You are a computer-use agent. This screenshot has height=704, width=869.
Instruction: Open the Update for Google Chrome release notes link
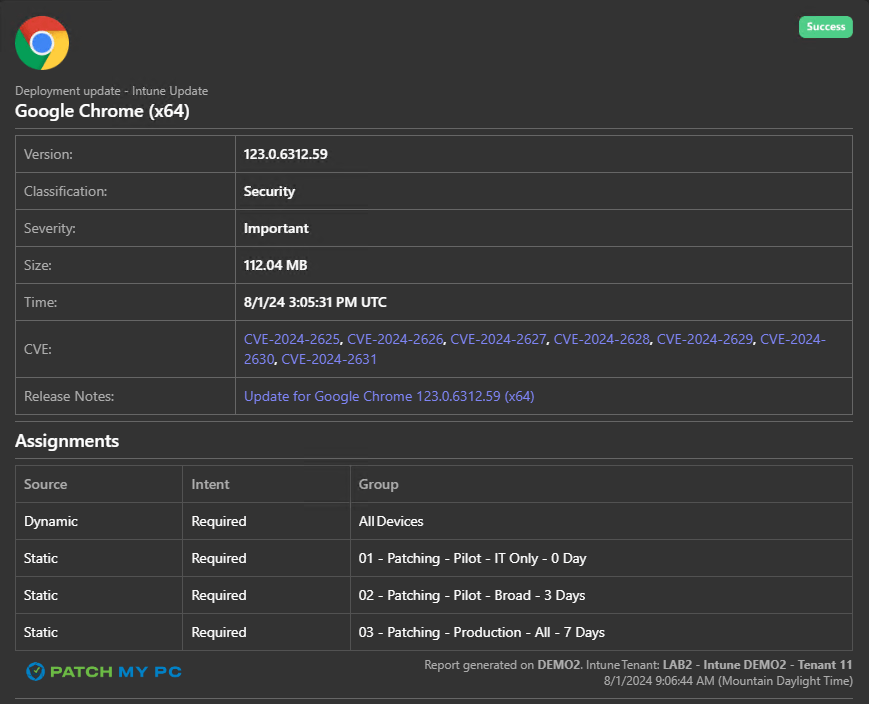click(x=389, y=396)
